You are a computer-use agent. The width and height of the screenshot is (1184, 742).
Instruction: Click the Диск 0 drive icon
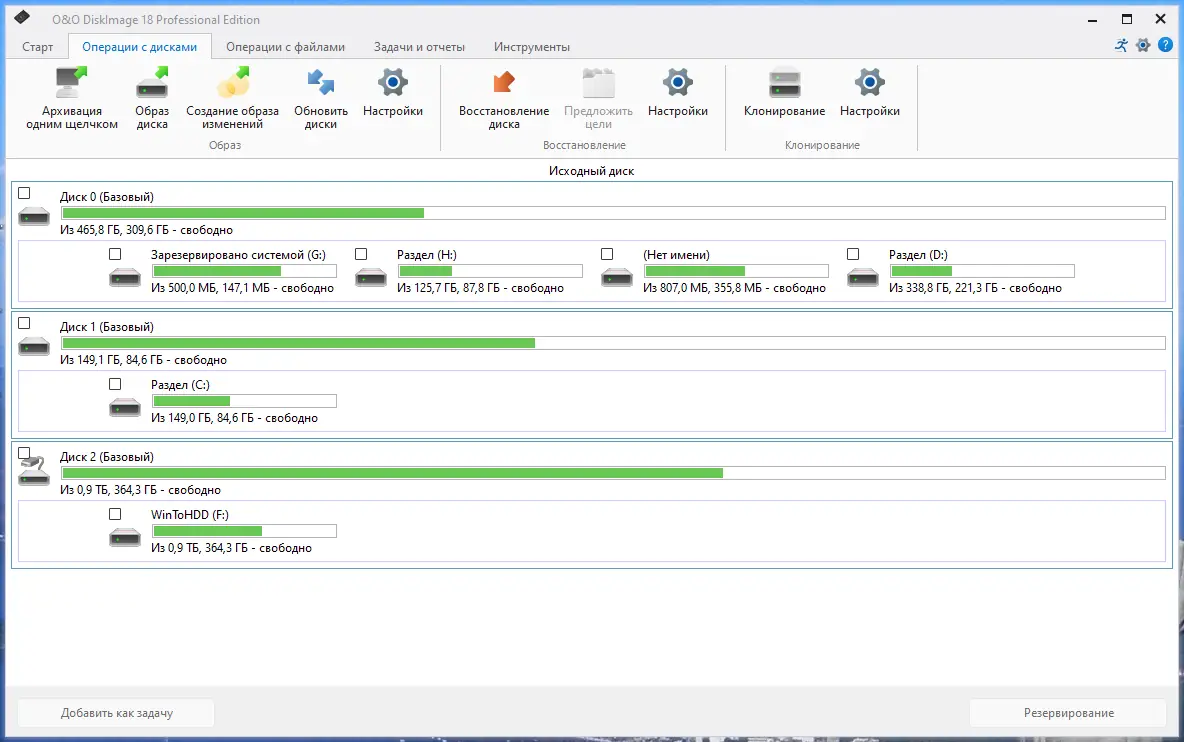tap(34, 217)
